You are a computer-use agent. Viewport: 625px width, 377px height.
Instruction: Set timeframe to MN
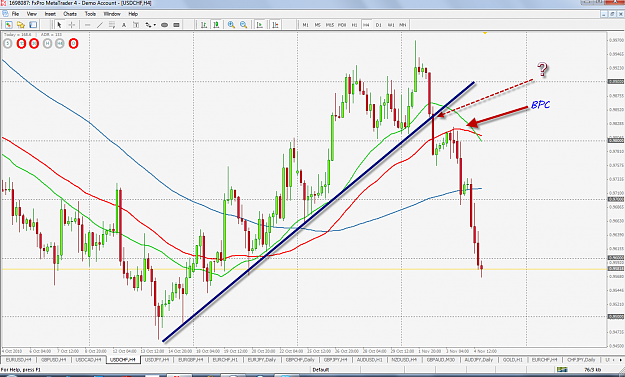[x=403, y=25]
